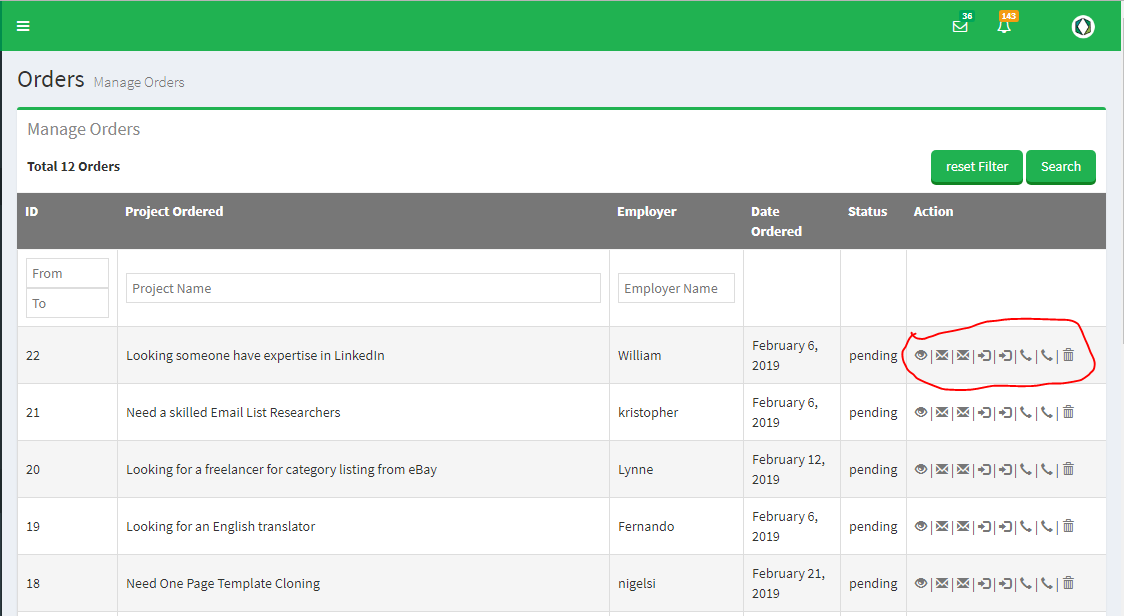
Task: Click the green Search button
Action: tap(1060, 167)
